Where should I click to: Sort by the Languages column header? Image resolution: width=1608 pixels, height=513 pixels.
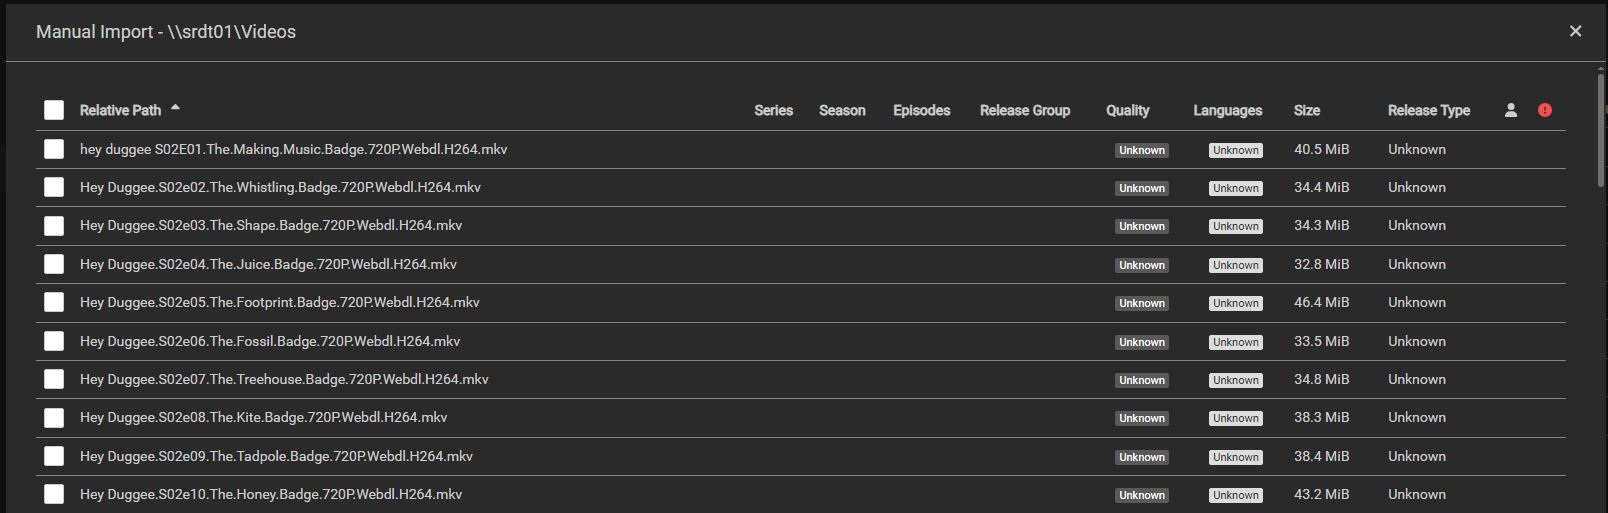click(x=1227, y=110)
